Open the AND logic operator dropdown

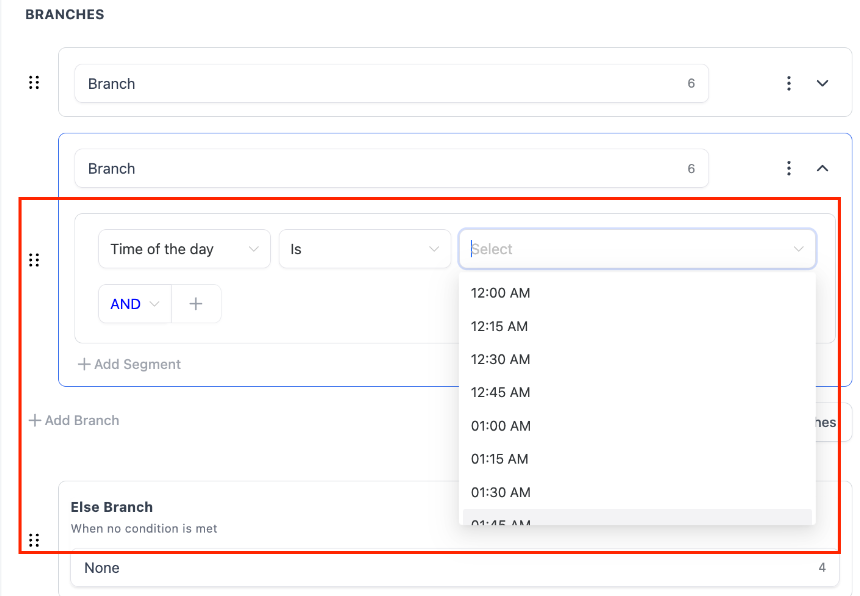[x=135, y=304]
